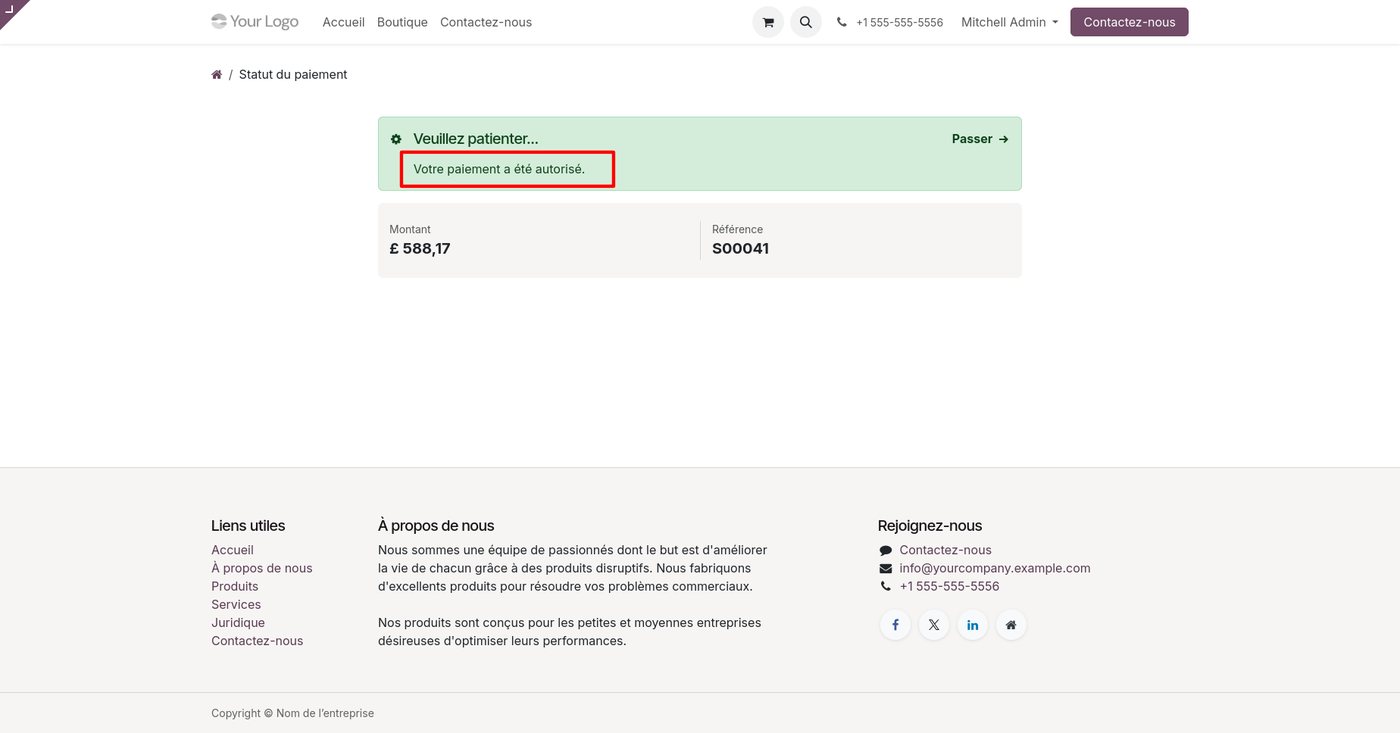
Task: Open Contactez-nous under Rejoignez-nous
Action: (945, 550)
